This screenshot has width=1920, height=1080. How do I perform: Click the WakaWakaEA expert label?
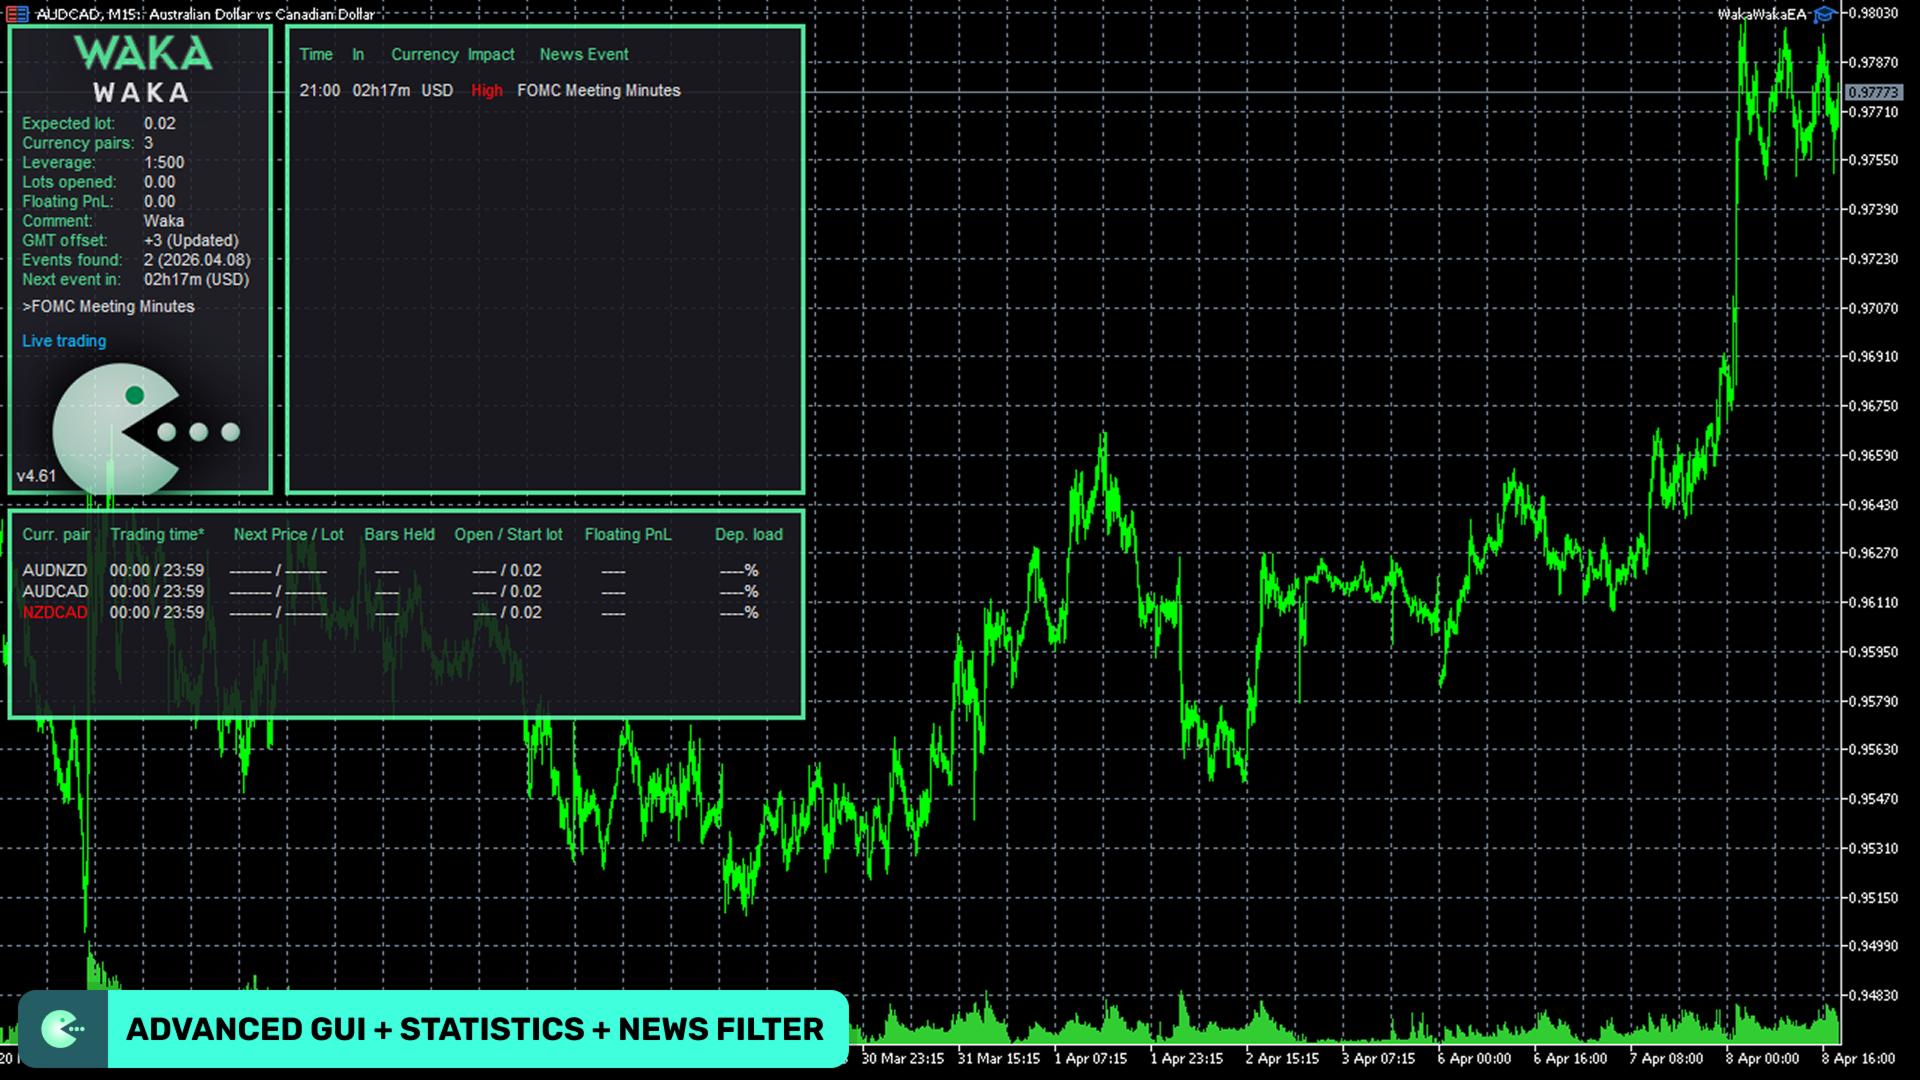pos(1762,14)
